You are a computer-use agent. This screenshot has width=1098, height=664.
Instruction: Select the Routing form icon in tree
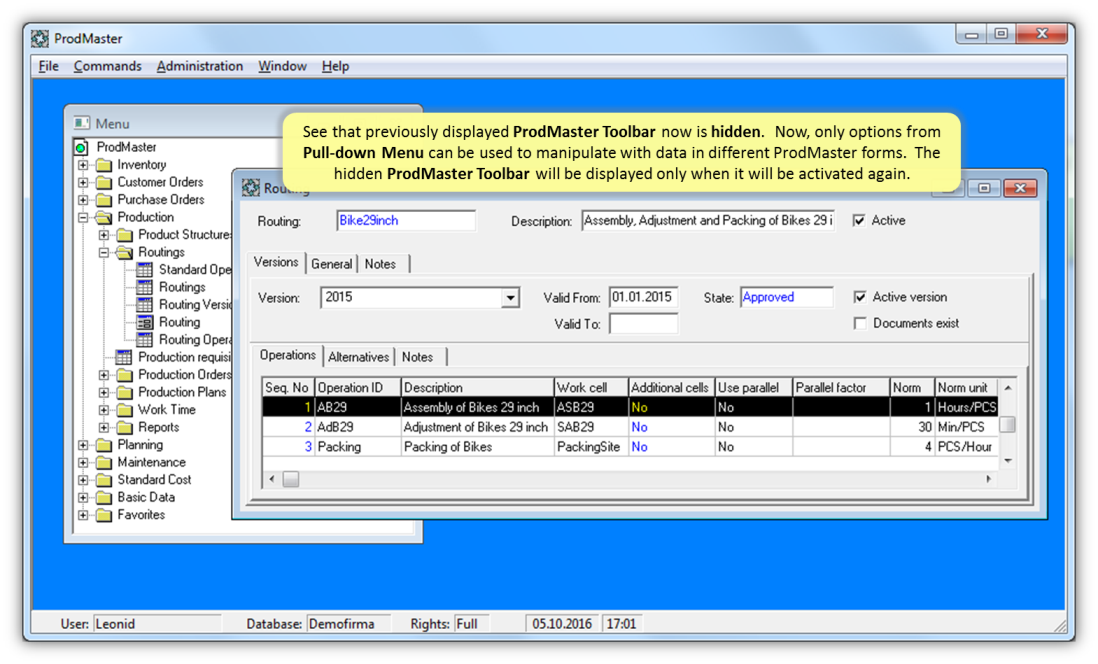tap(144, 322)
